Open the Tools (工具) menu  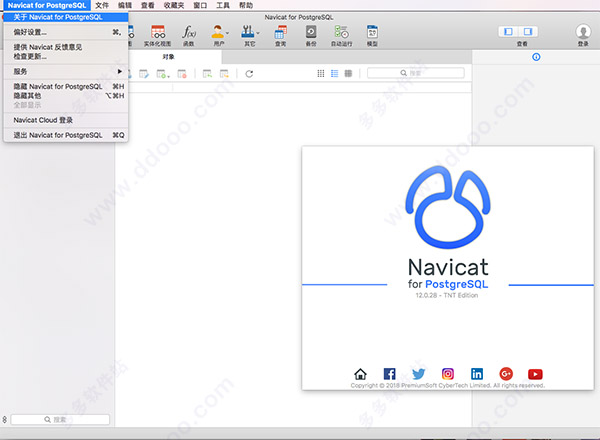223,5
